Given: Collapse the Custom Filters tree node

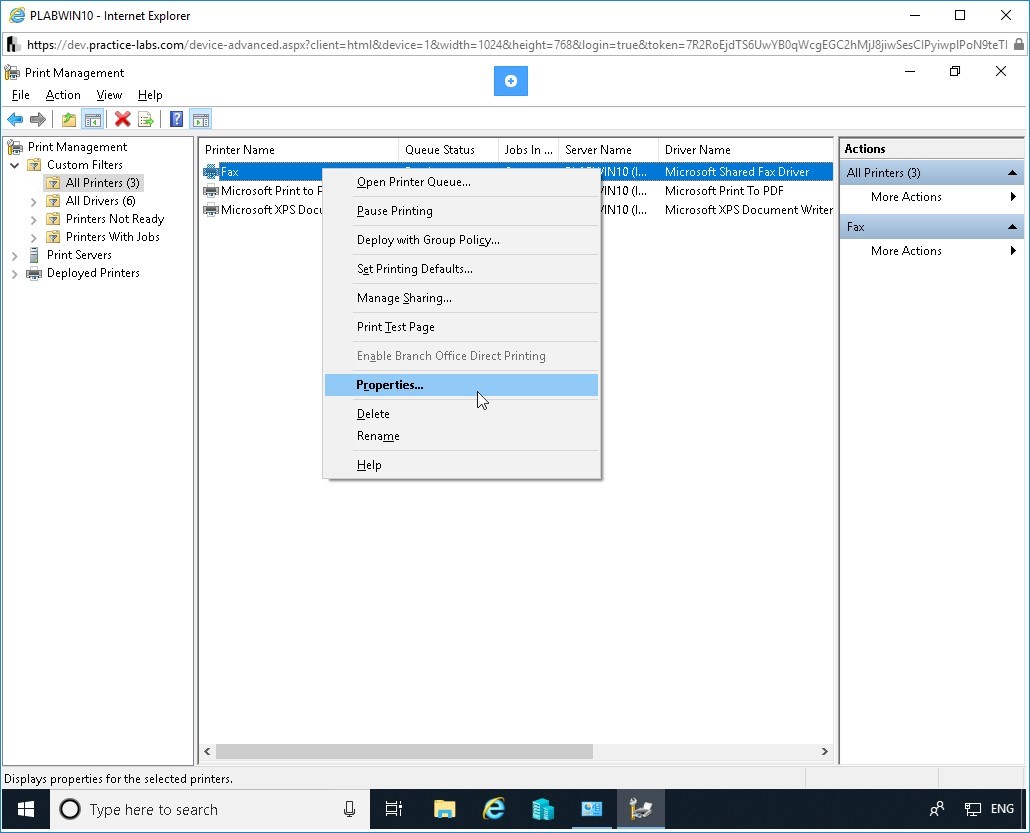Looking at the screenshot, I should coord(14,165).
